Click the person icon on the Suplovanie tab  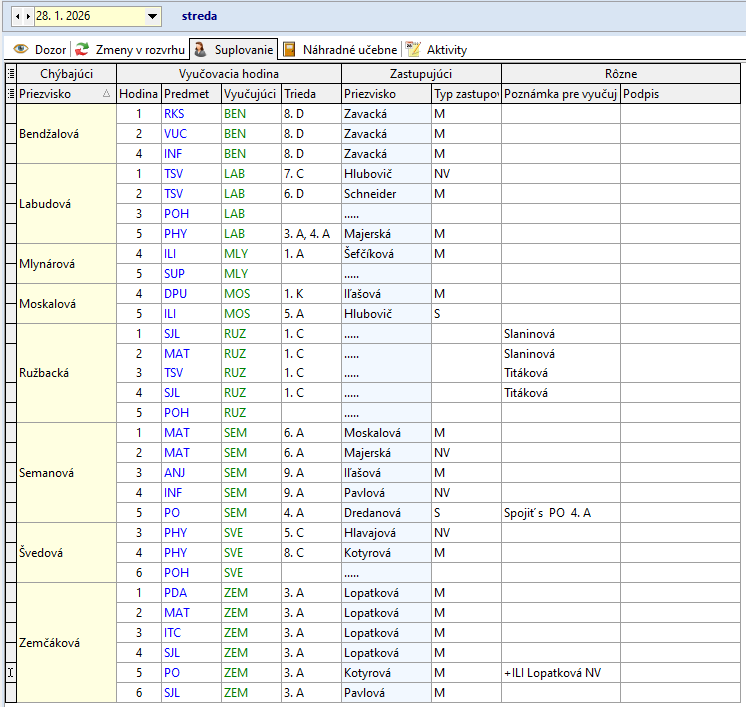point(201,49)
